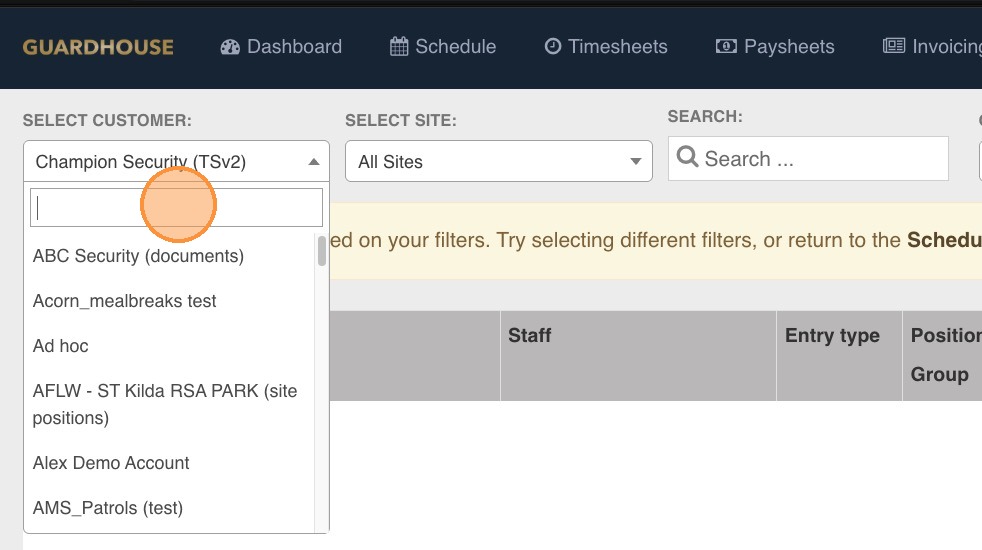Select Alex Demo Account option

(111, 463)
